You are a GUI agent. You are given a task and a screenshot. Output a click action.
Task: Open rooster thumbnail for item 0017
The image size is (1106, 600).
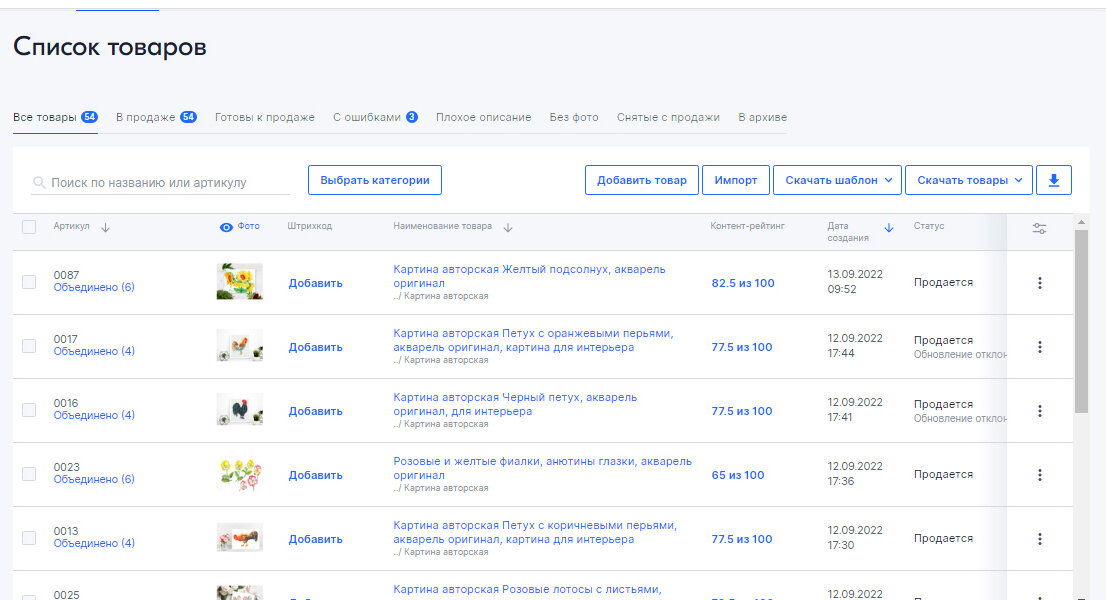tap(240, 345)
